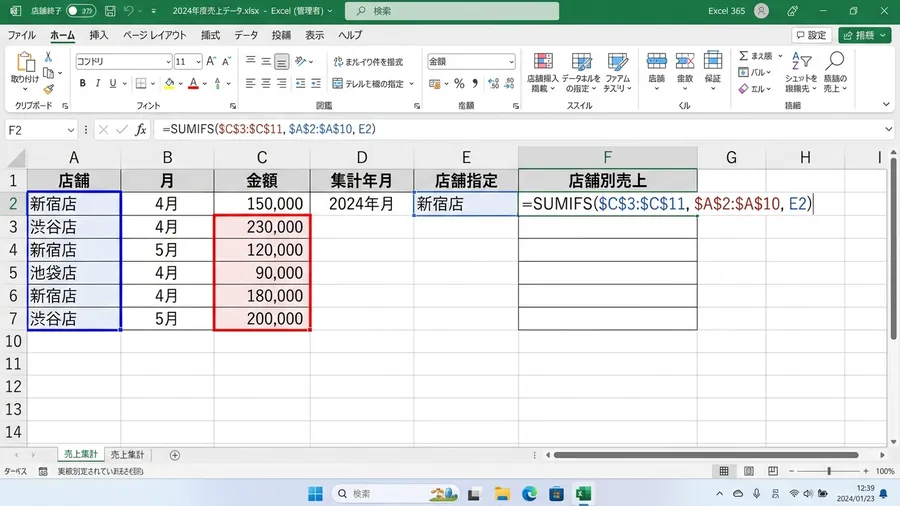Confirm the formula with the checkmark icon
Image resolution: width=900 pixels, height=506 pixels.
(x=122, y=130)
